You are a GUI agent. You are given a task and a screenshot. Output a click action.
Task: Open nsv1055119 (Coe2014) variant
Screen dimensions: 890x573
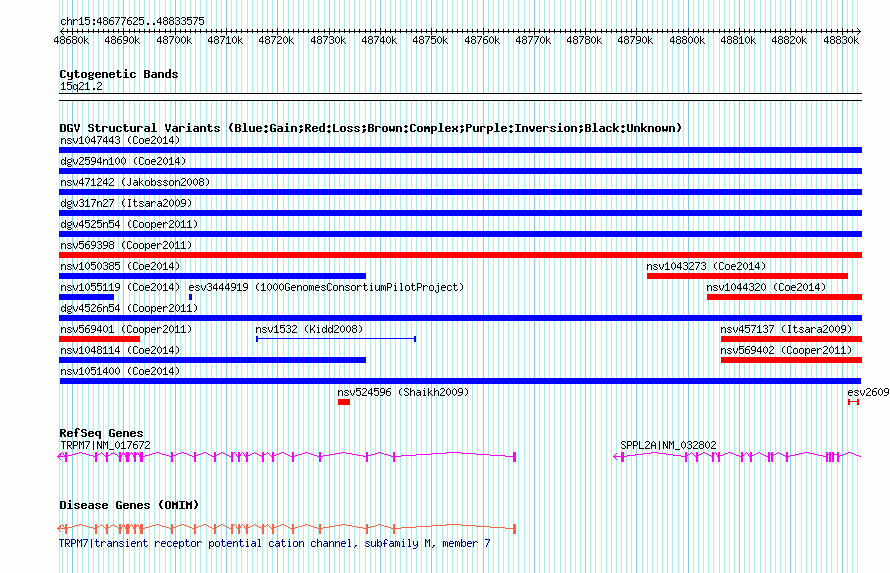[120, 287]
